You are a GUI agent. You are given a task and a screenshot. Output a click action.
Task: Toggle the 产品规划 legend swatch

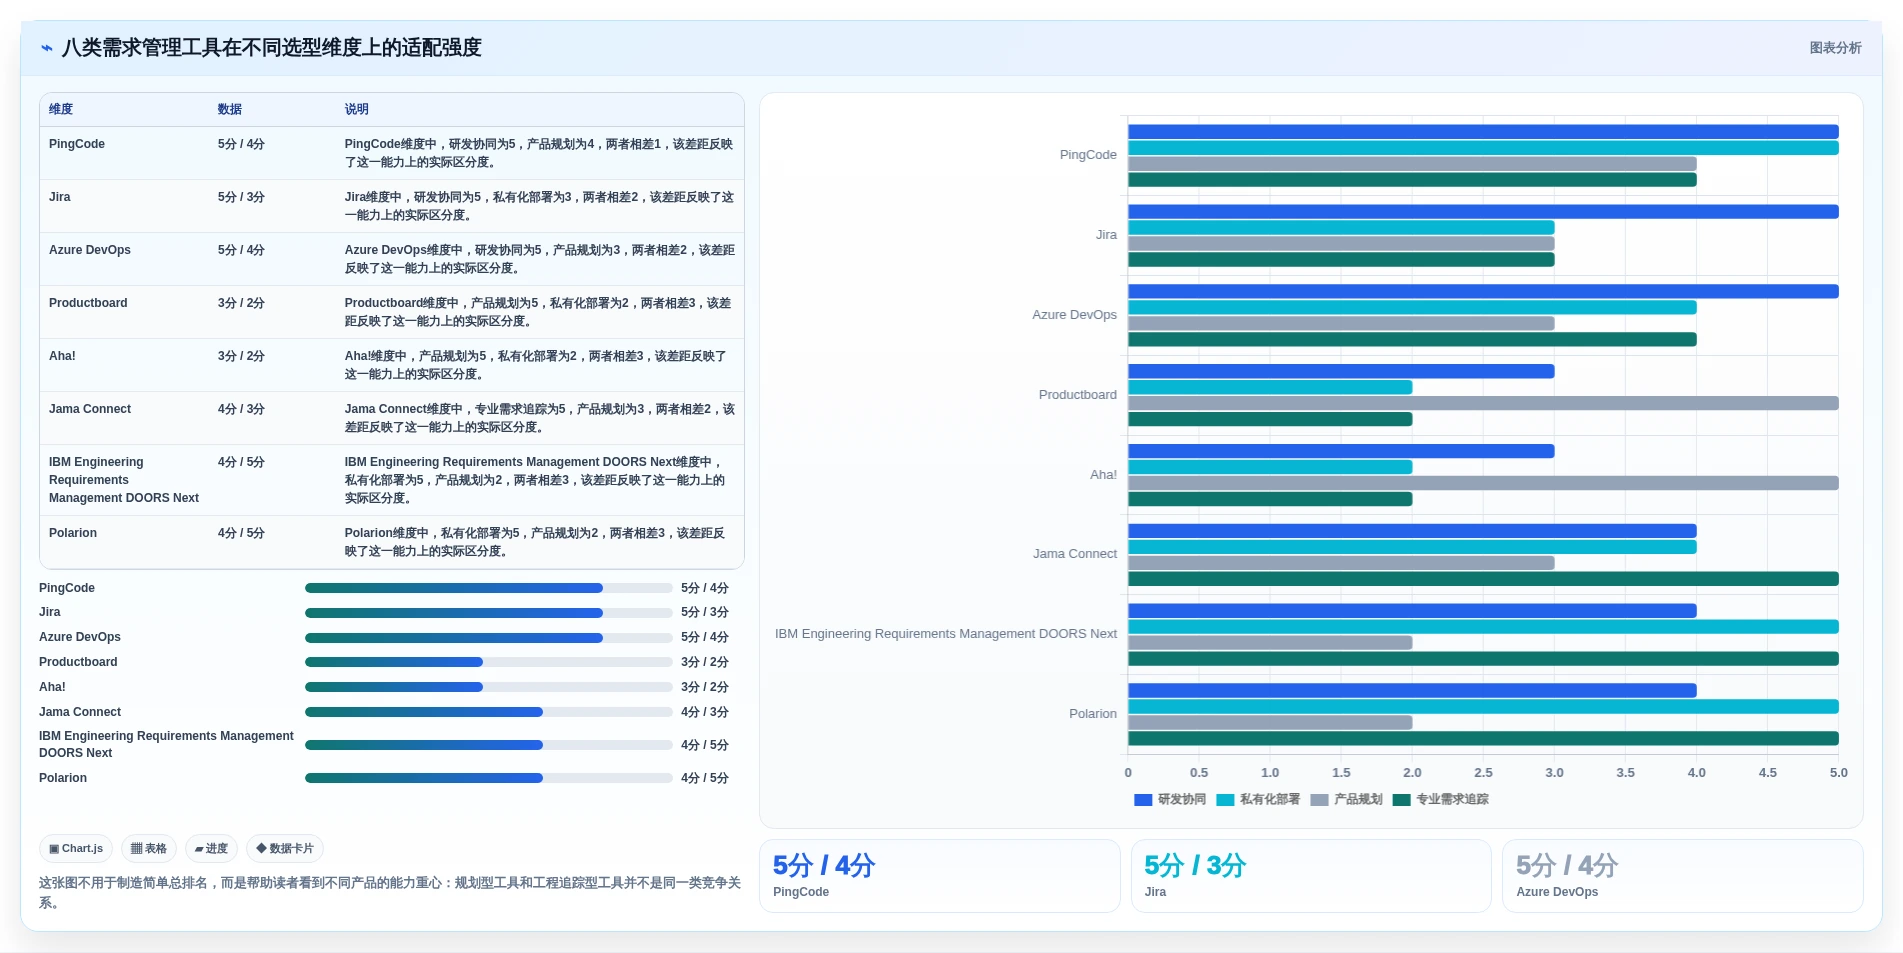click(x=1319, y=800)
